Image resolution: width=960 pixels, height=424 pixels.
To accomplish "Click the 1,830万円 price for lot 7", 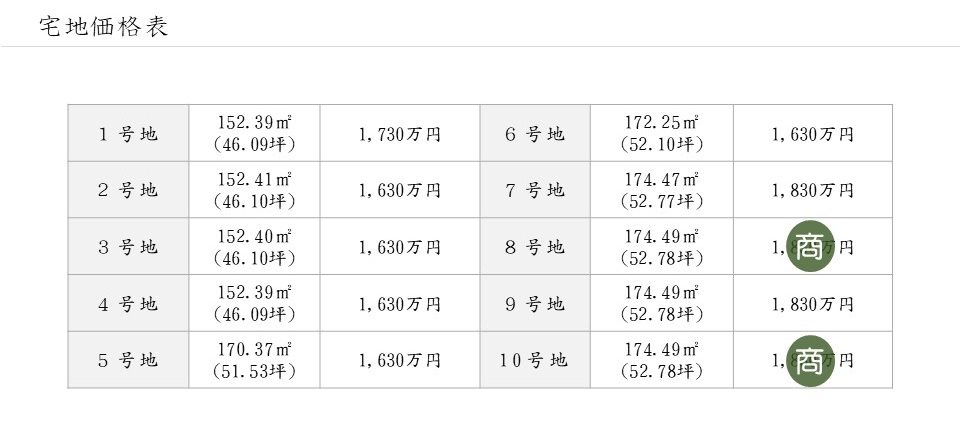I will tap(812, 190).
